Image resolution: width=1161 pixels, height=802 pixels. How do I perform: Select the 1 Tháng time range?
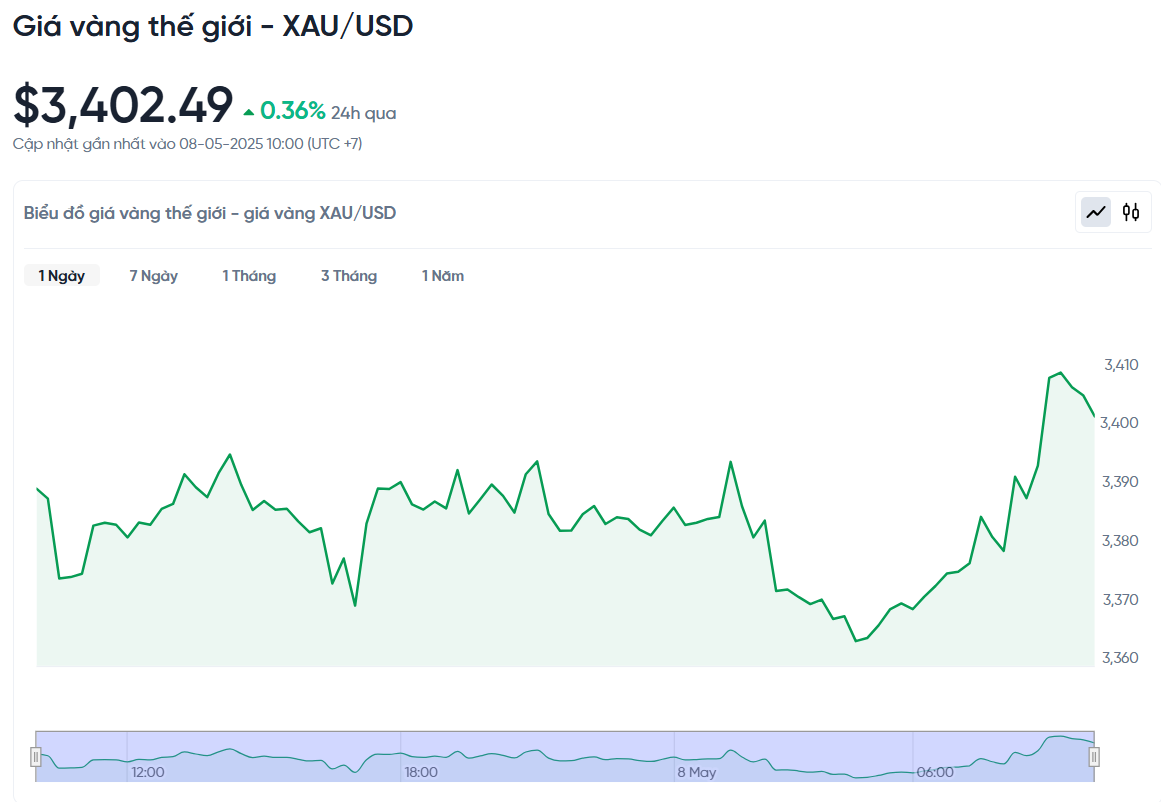point(250,275)
